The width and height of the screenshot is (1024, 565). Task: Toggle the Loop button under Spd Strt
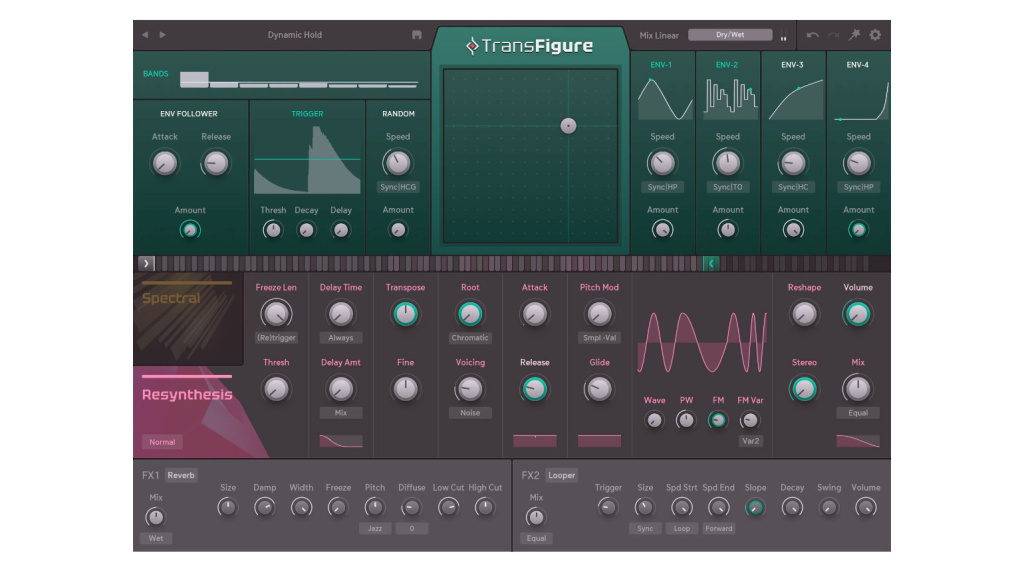click(682, 528)
